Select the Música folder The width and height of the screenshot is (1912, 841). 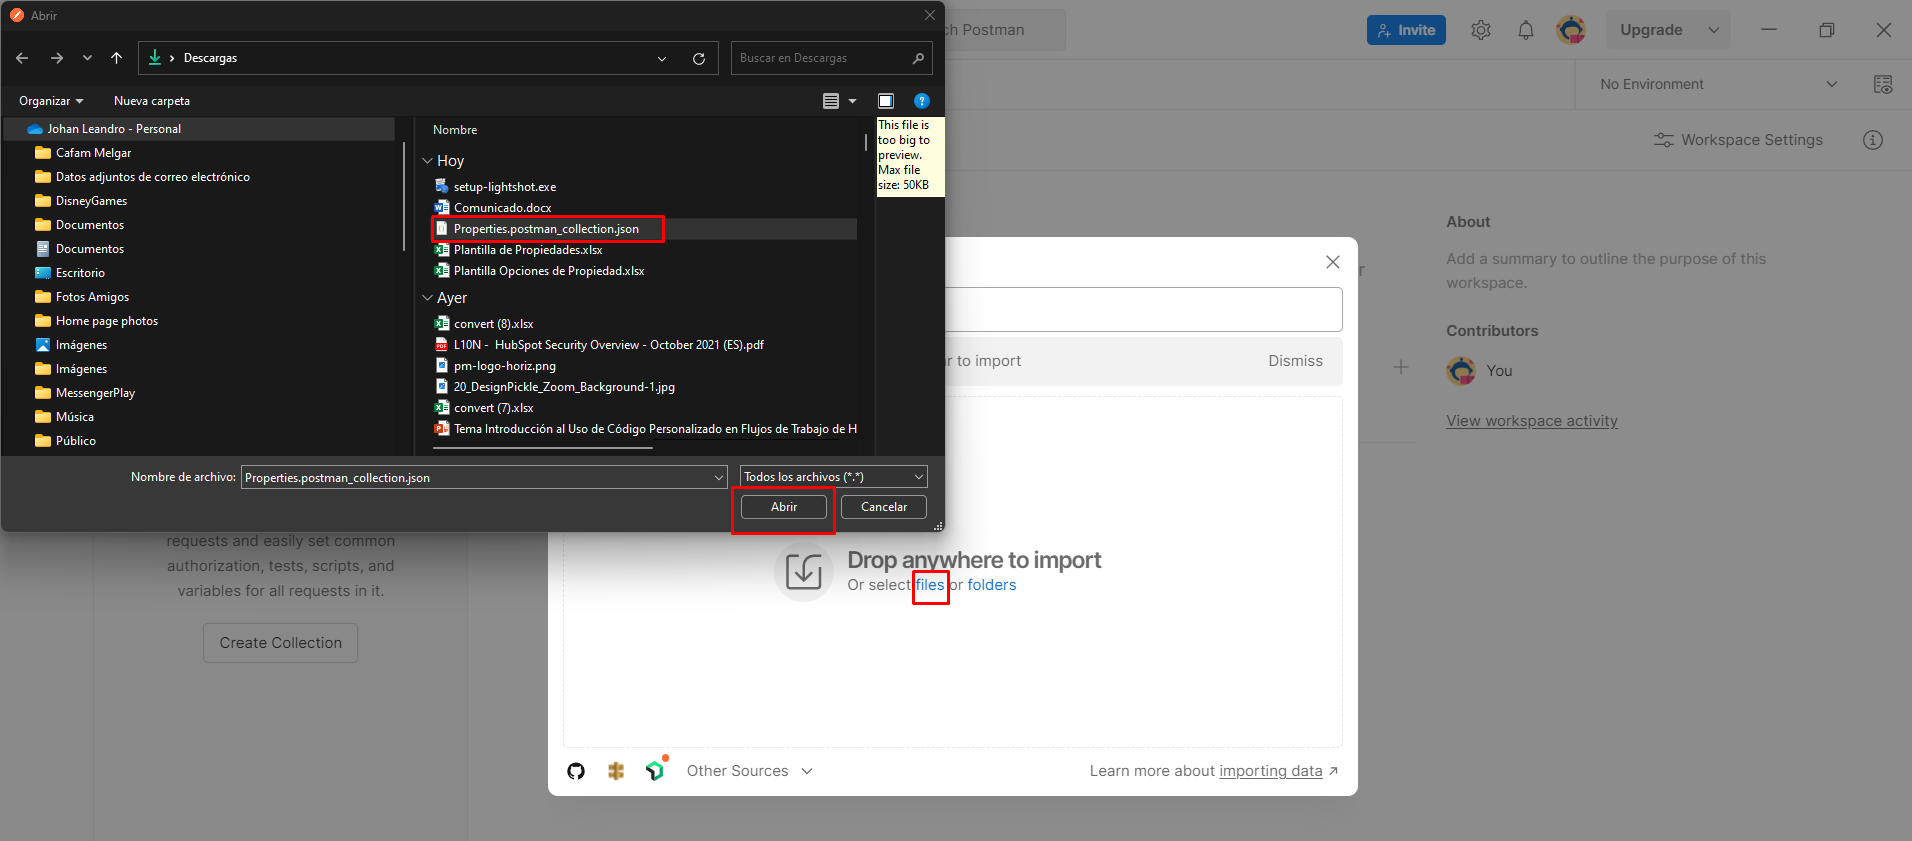(74, 417)
